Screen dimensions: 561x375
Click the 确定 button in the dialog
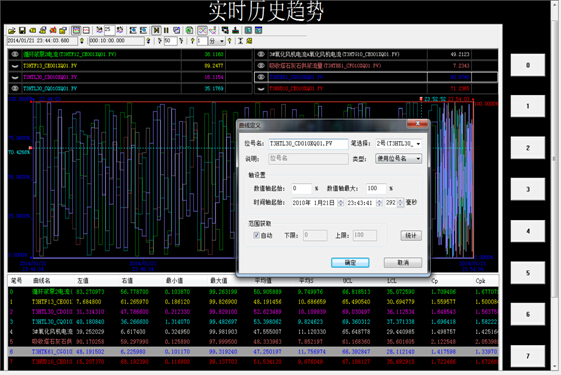click(x=350, y=263)
